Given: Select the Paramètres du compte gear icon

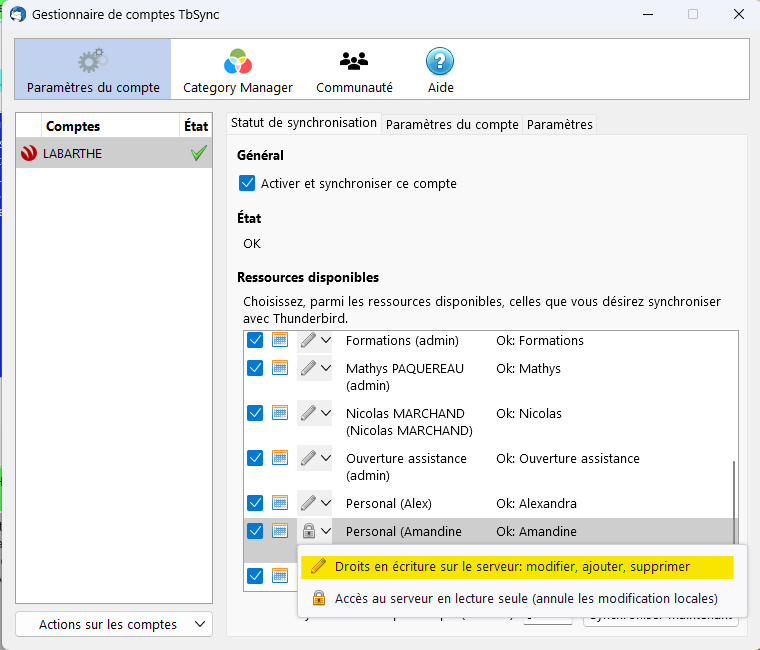Looking at the screenshot, I should tap(93, 62).
